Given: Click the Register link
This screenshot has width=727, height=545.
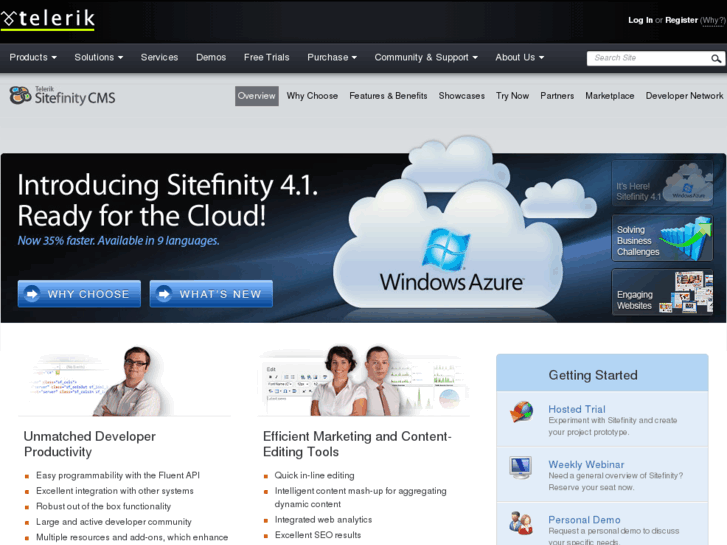Looking at the screenshot, I should (681, 20).
